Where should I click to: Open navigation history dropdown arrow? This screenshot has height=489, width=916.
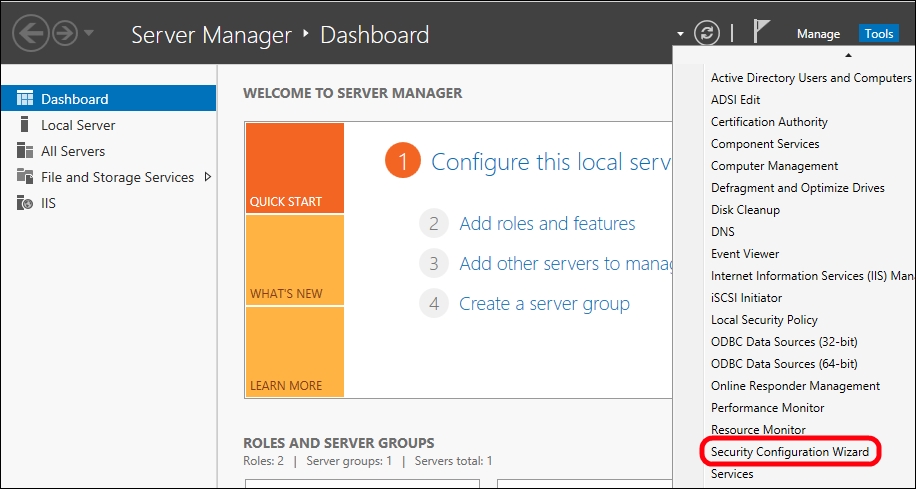click(90, 34)
